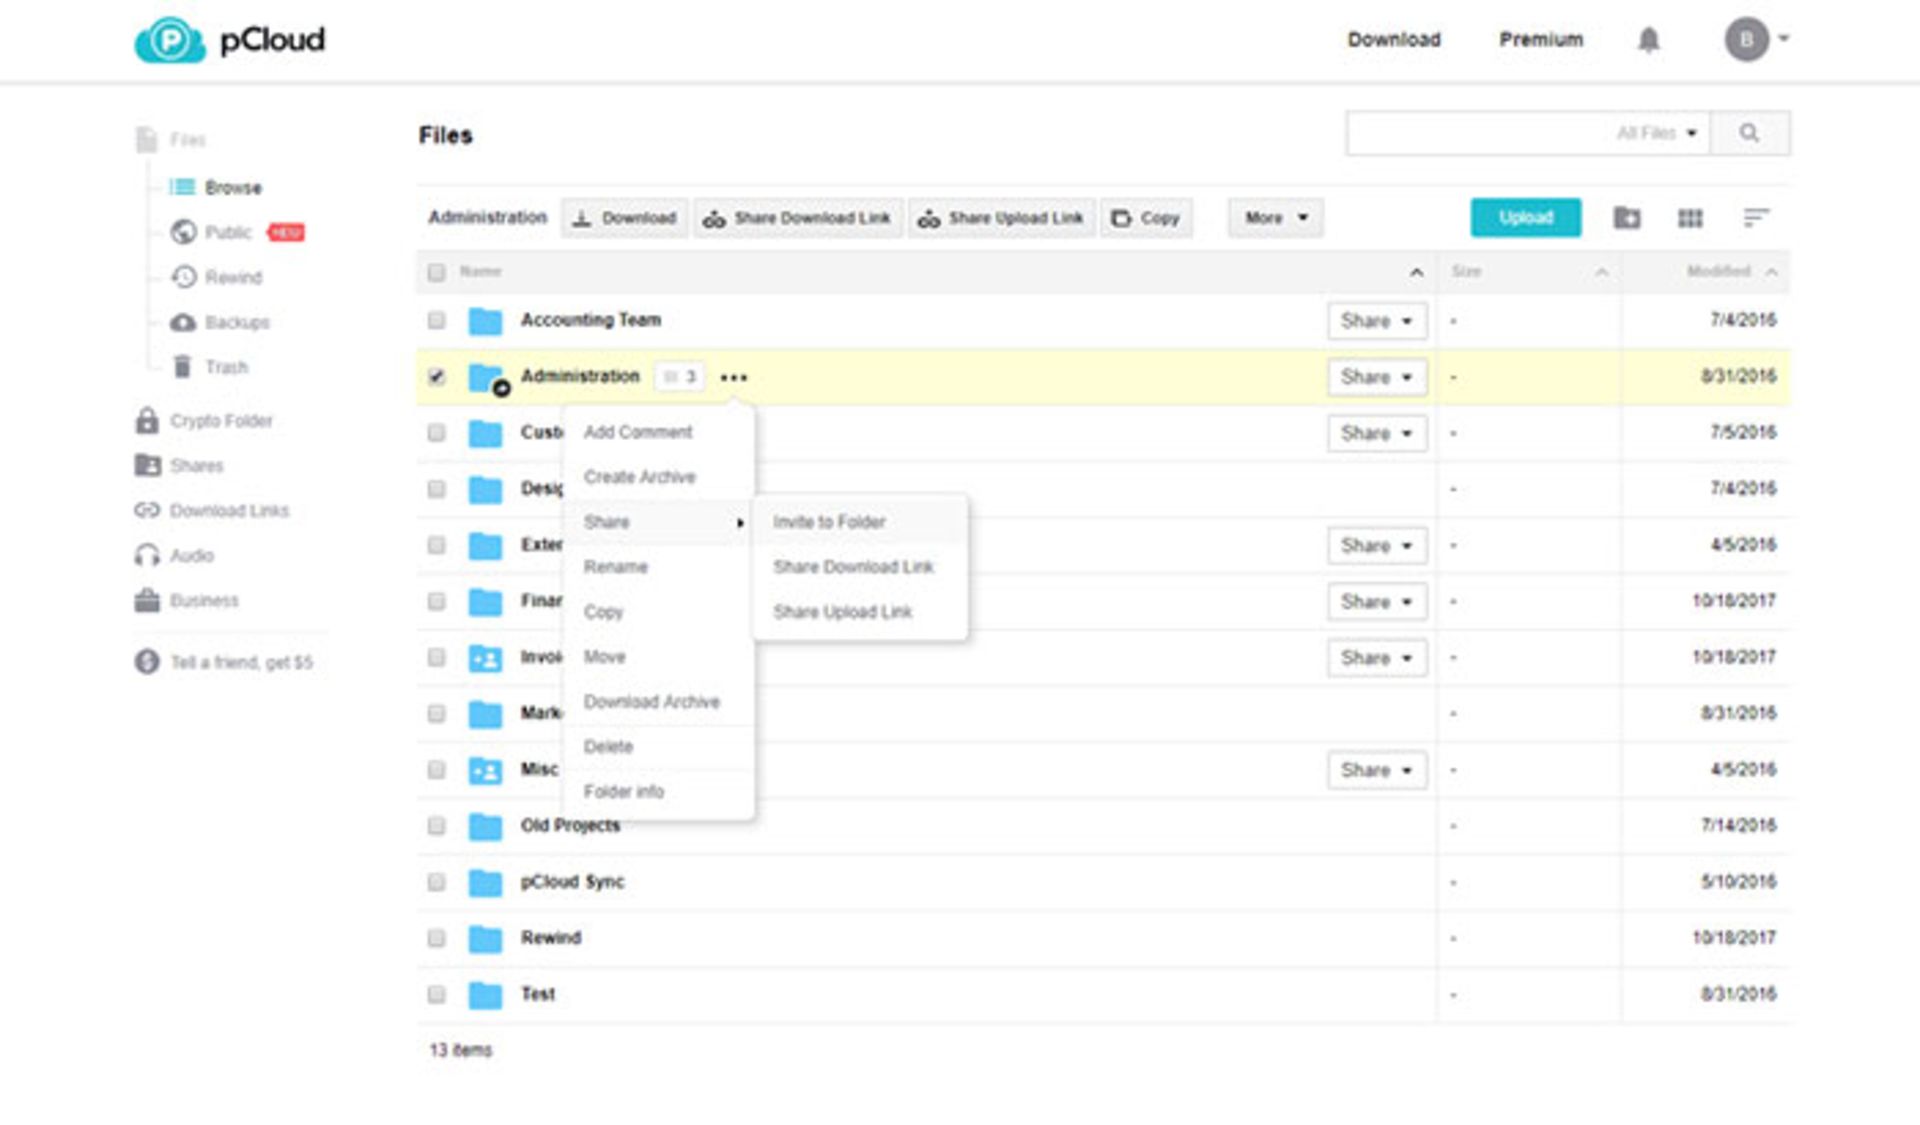
Task: Open Rewind in the sidebar
Action: click(x=232, y=277)
